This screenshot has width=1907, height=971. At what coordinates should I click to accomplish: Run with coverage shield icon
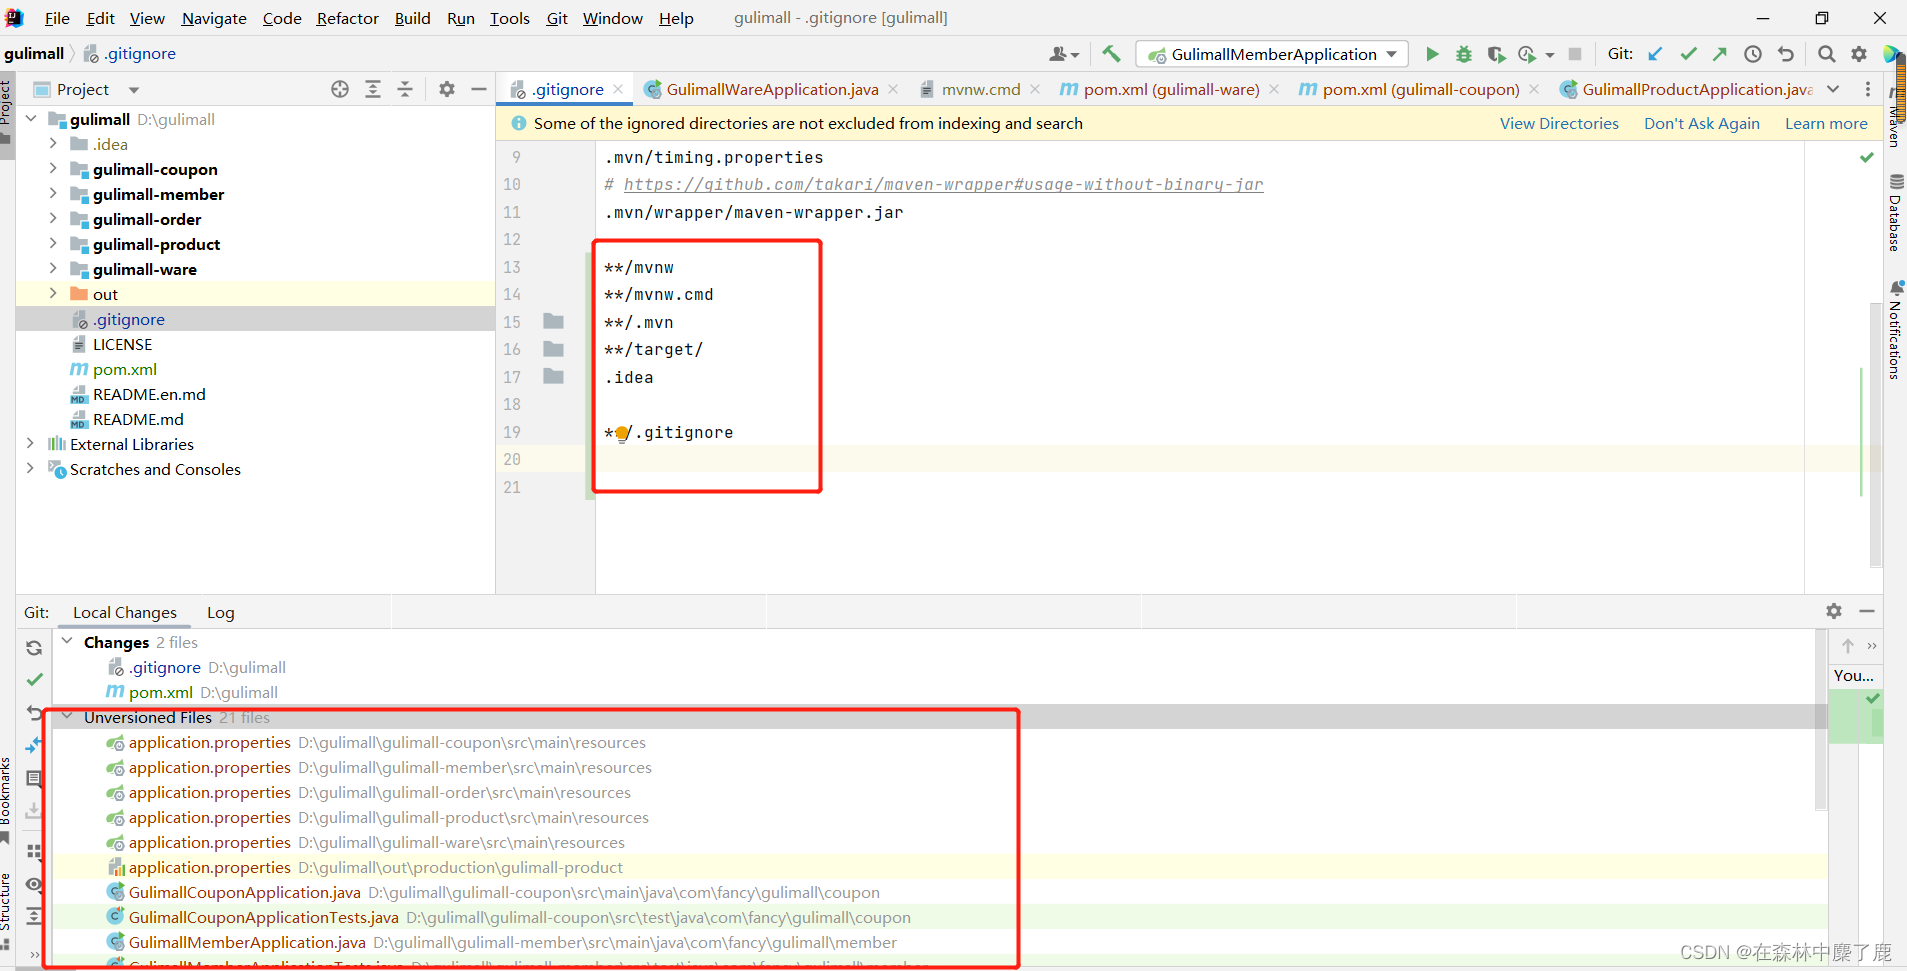click(x=1496, y=54)
